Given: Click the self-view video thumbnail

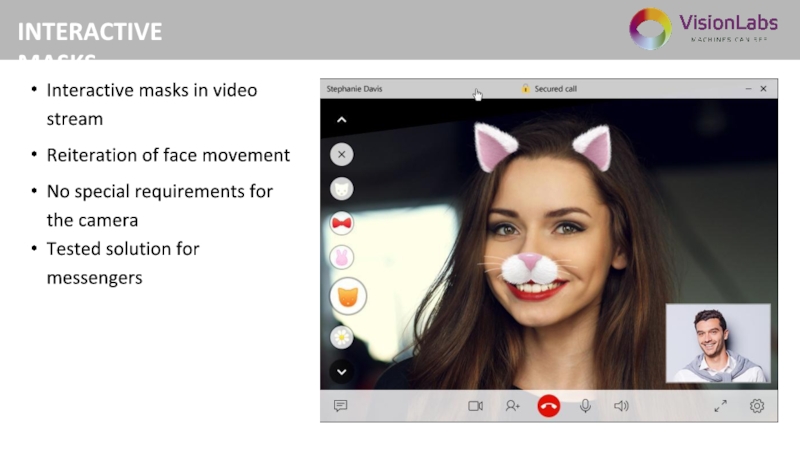Looking at the screenshot, I should click(x=718, y=343).
